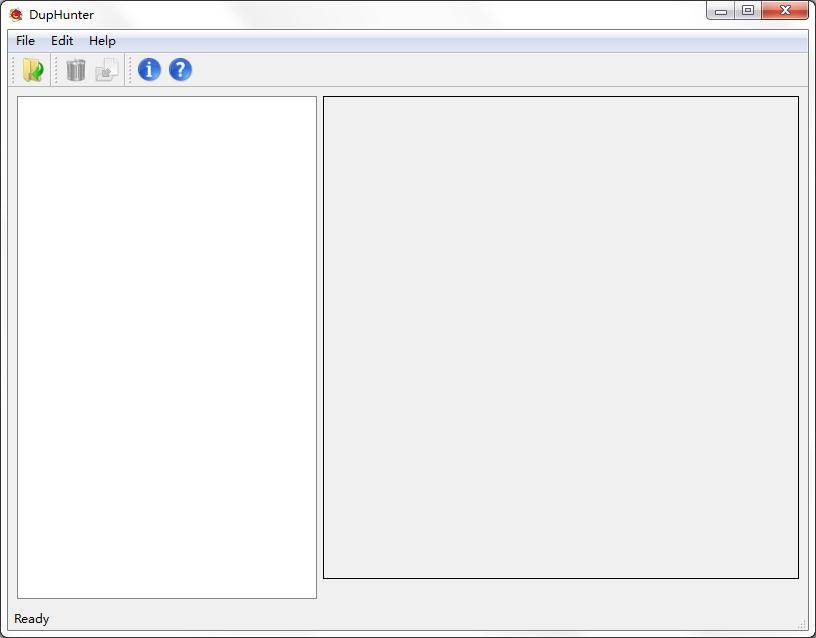
Task: Maximize the DupHunter window
Action: pos(747,11)
